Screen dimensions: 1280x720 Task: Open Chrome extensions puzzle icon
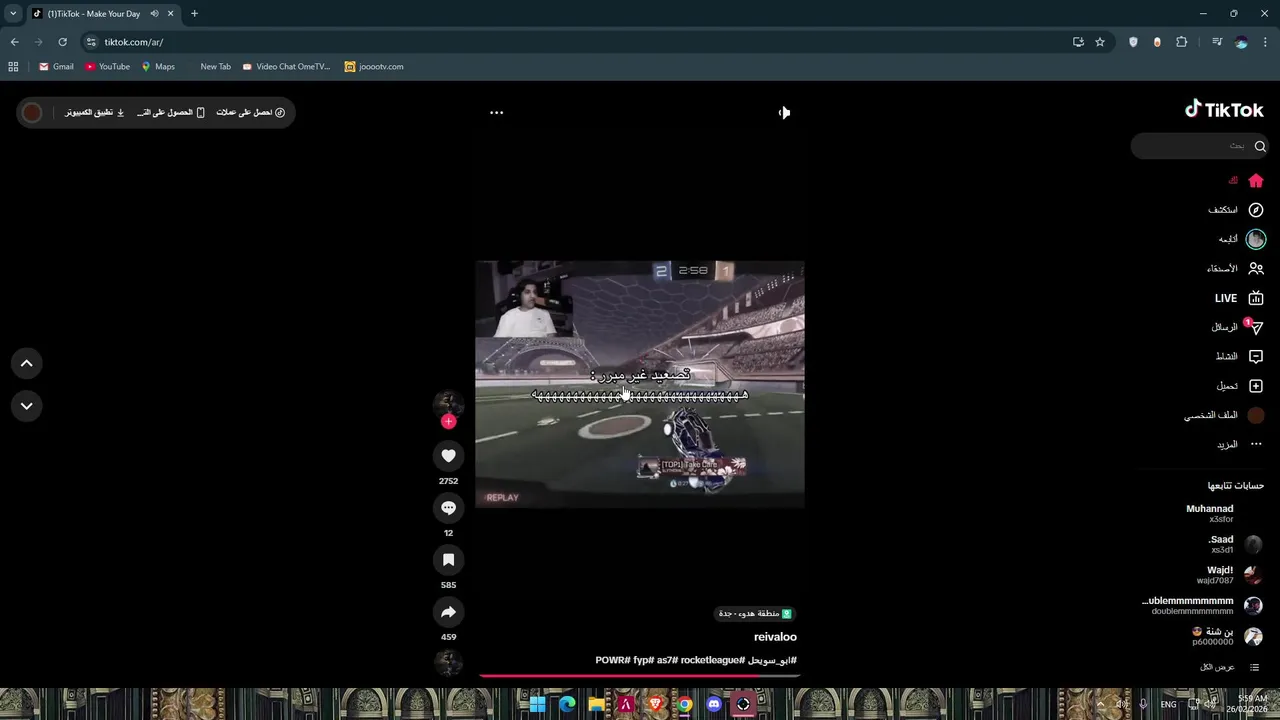click(x=1182, y=42)
